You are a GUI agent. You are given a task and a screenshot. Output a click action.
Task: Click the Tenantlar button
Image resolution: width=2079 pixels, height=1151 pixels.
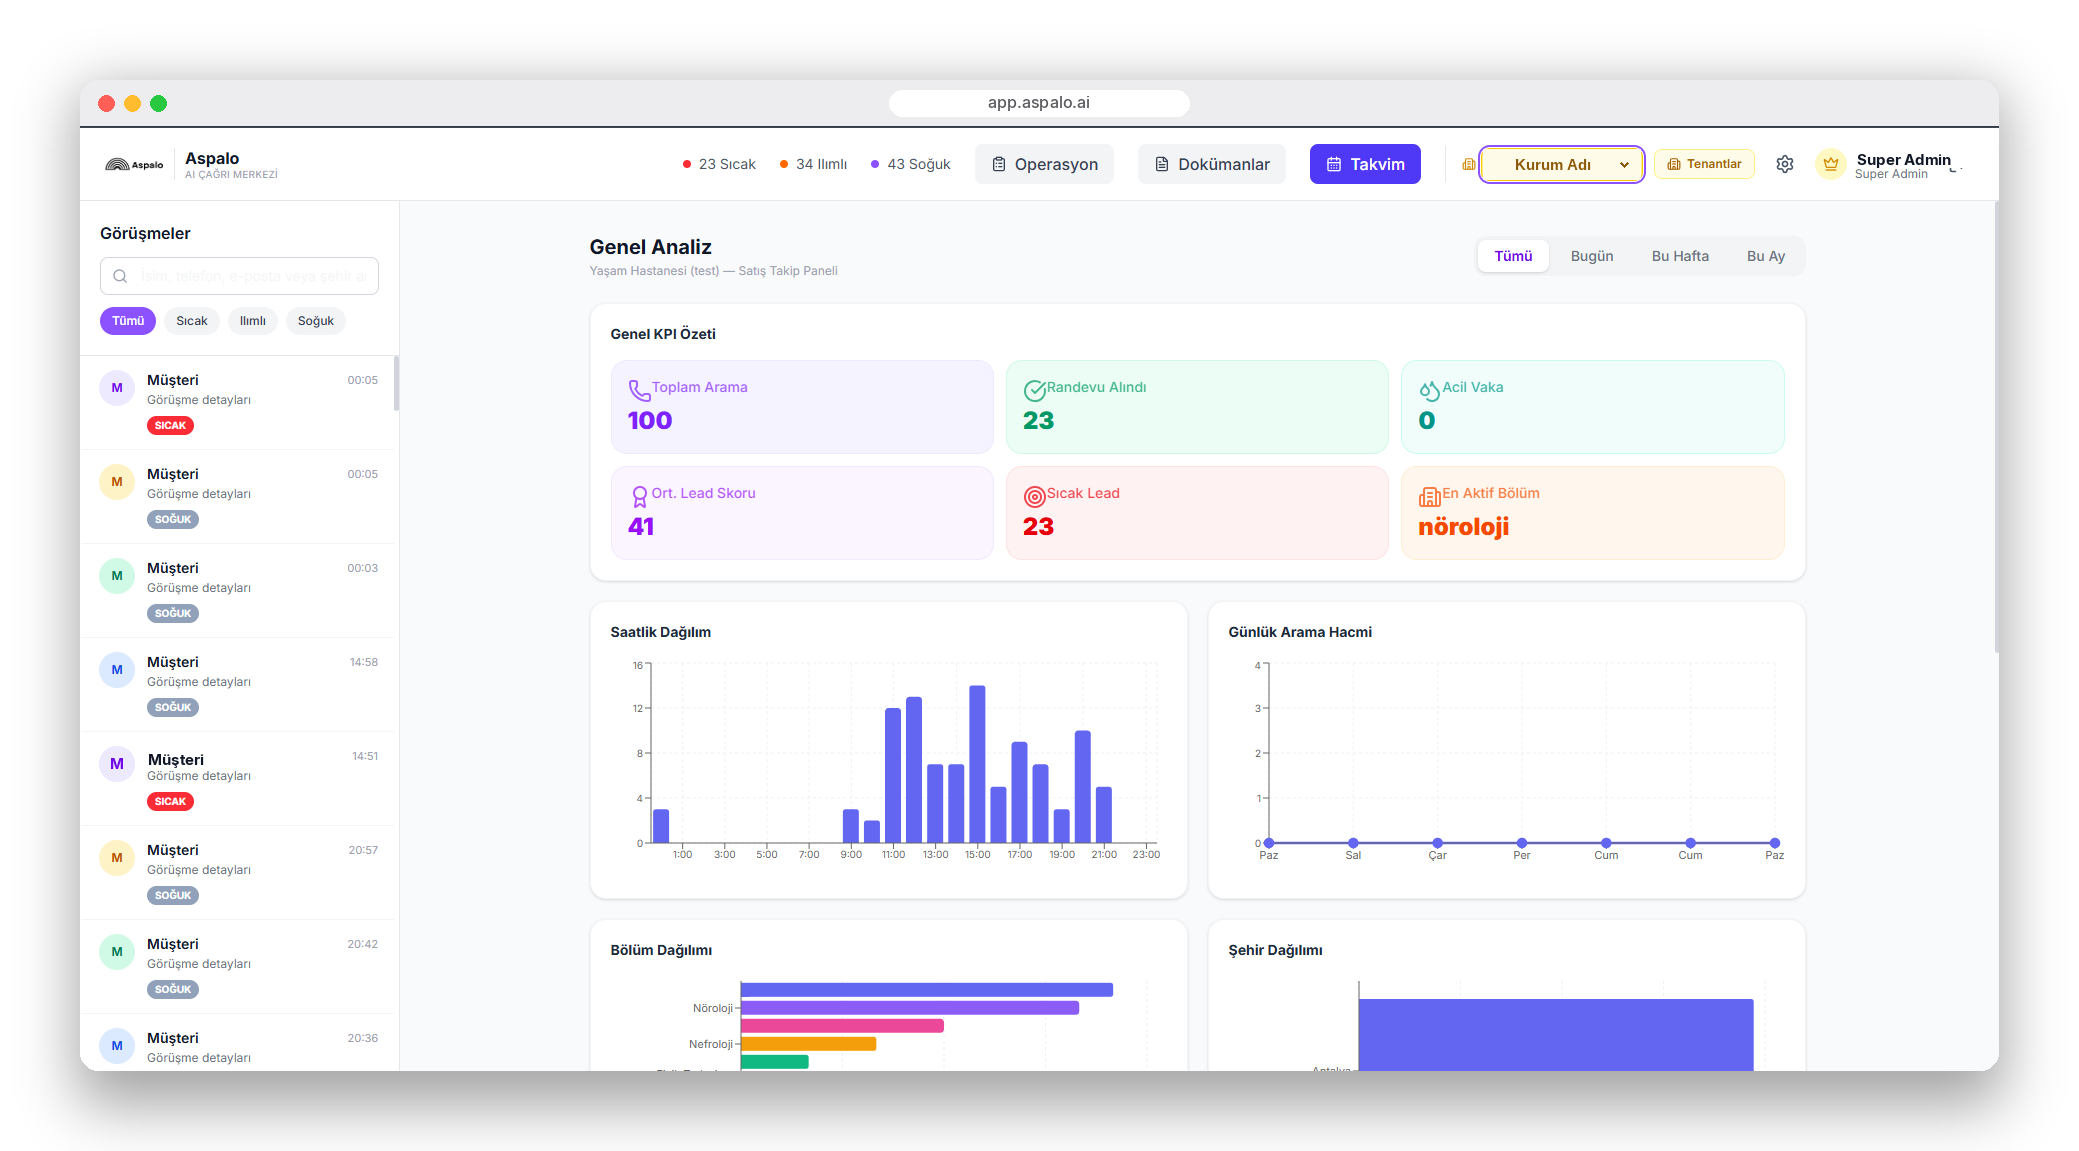pos(1704,164)
